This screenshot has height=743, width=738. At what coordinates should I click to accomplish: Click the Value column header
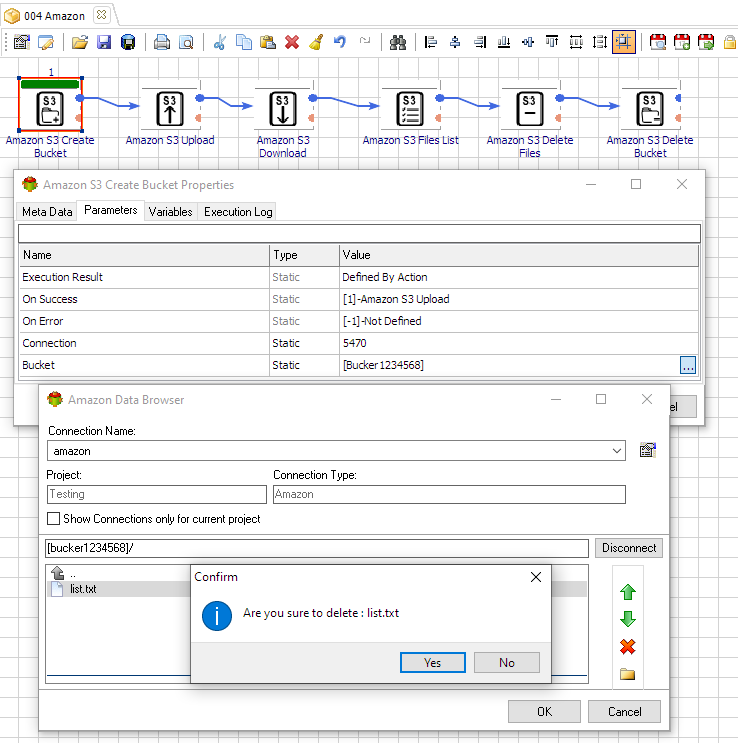[519, 255]
